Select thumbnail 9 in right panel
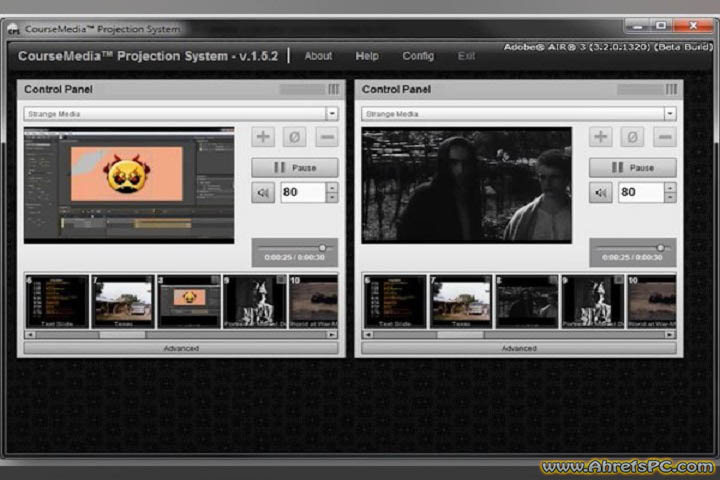Screen dimensions: 720x480 click(593, 302)
